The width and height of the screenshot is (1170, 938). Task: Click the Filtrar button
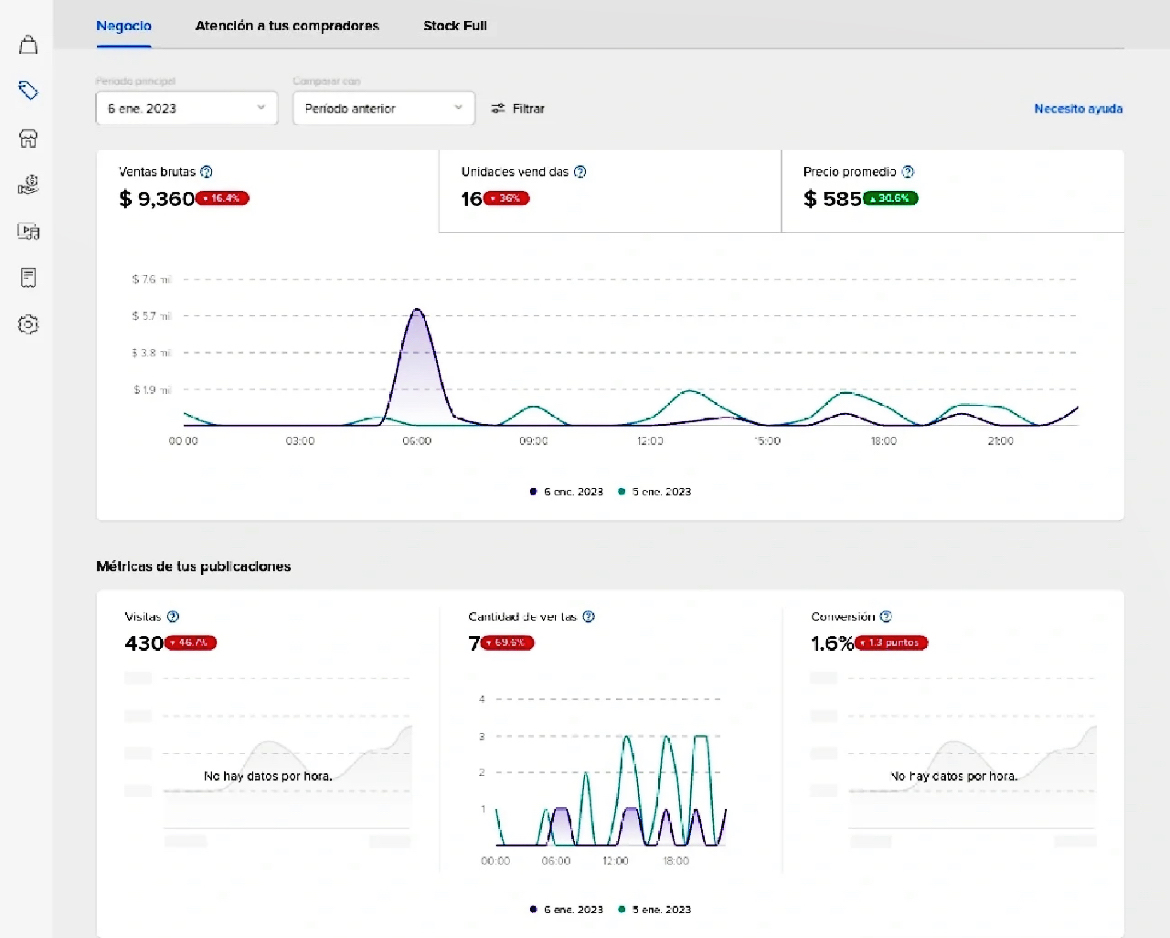tap(518, 108)
